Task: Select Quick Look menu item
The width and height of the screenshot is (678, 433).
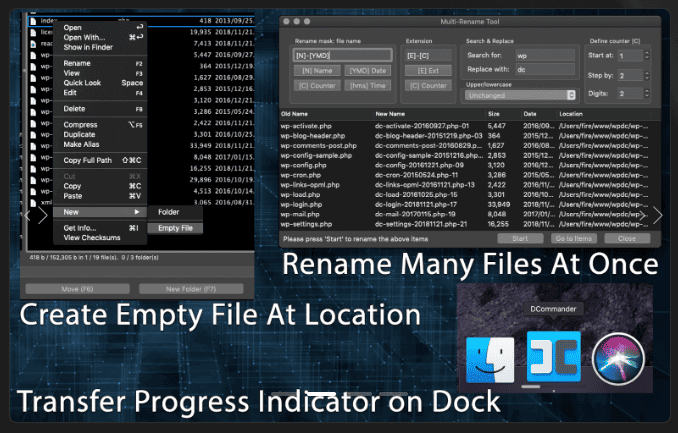Action: (100, 83)
